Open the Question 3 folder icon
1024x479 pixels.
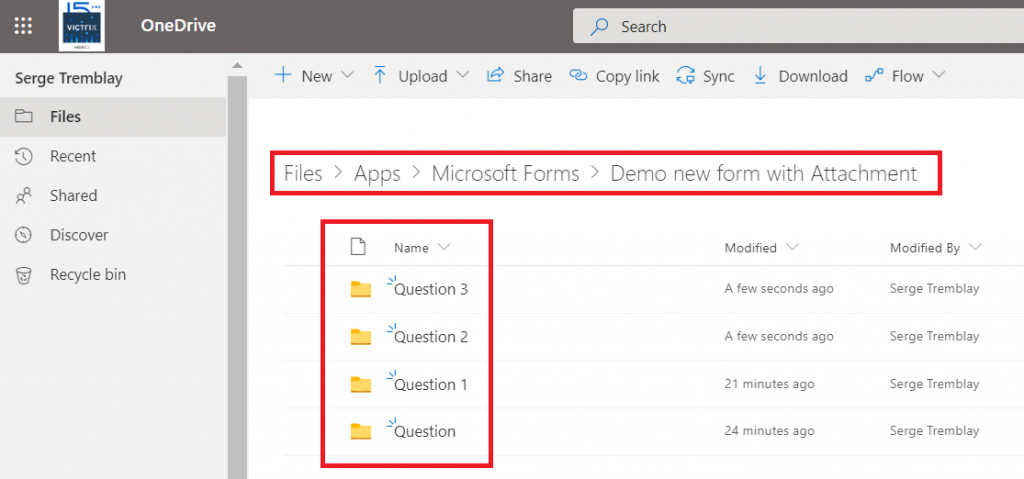[x=361, y=290]
